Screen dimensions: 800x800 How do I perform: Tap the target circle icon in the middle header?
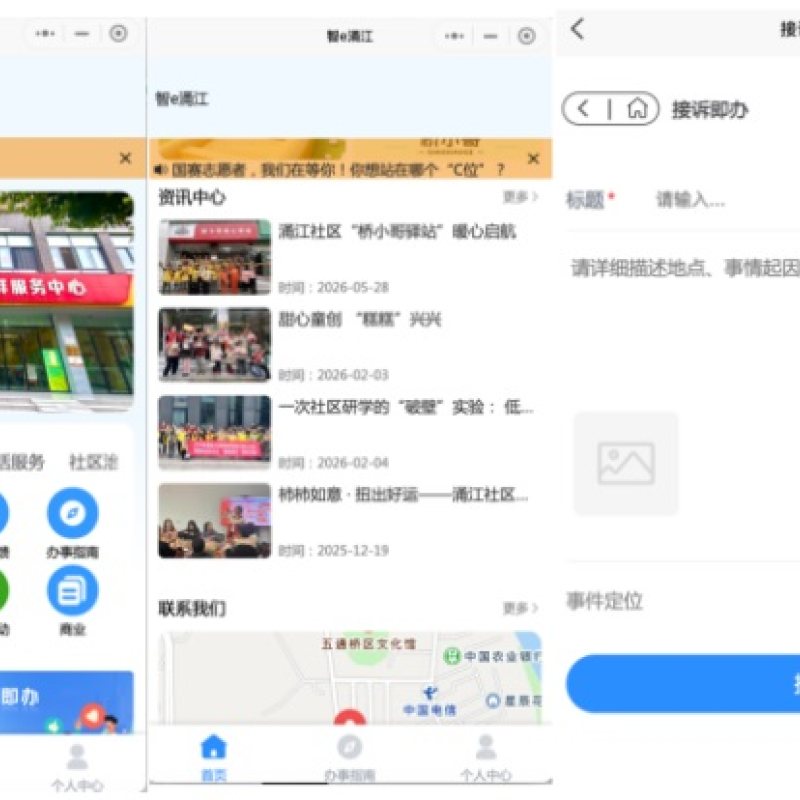point(527,36)
